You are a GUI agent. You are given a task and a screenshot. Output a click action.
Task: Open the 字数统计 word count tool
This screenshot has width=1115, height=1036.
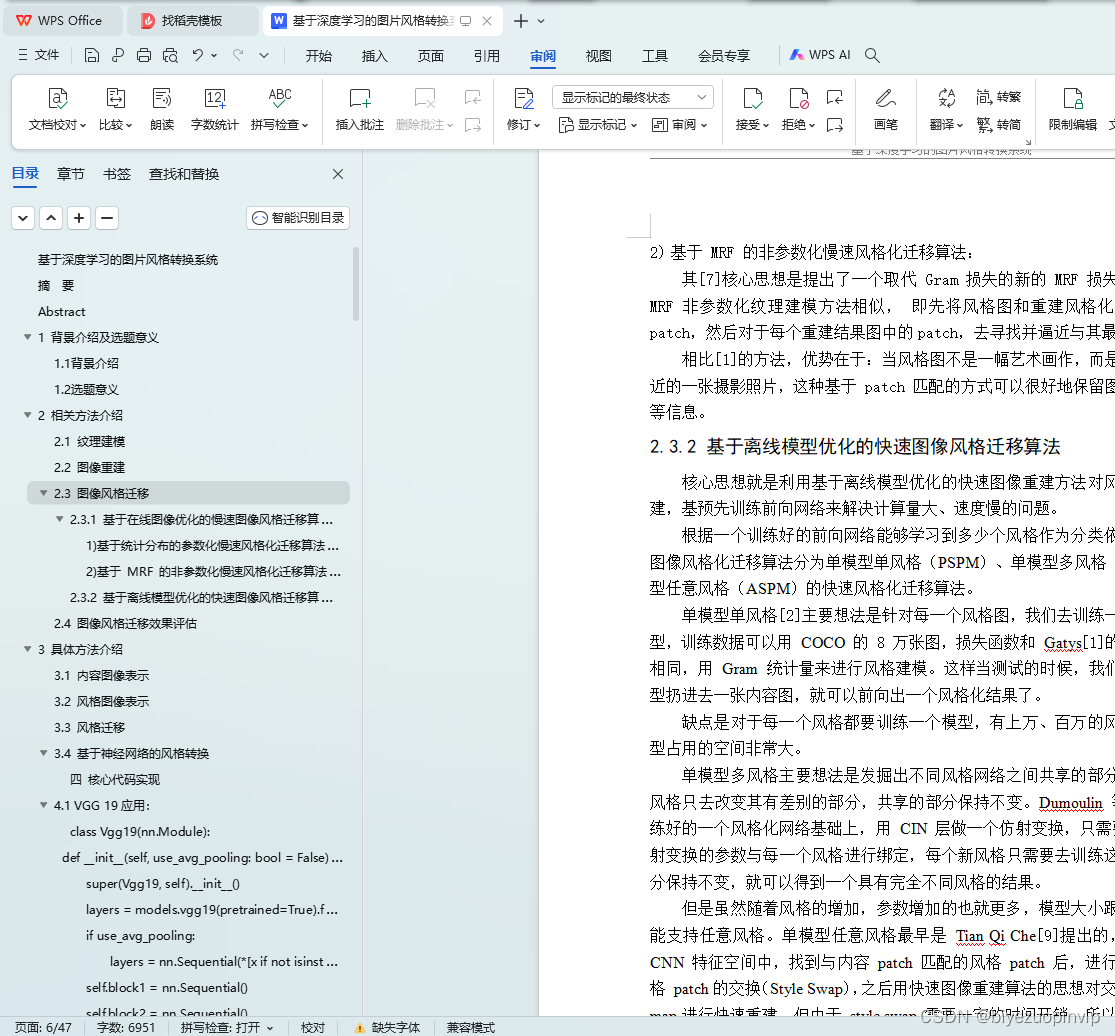[x=215, y=110]
